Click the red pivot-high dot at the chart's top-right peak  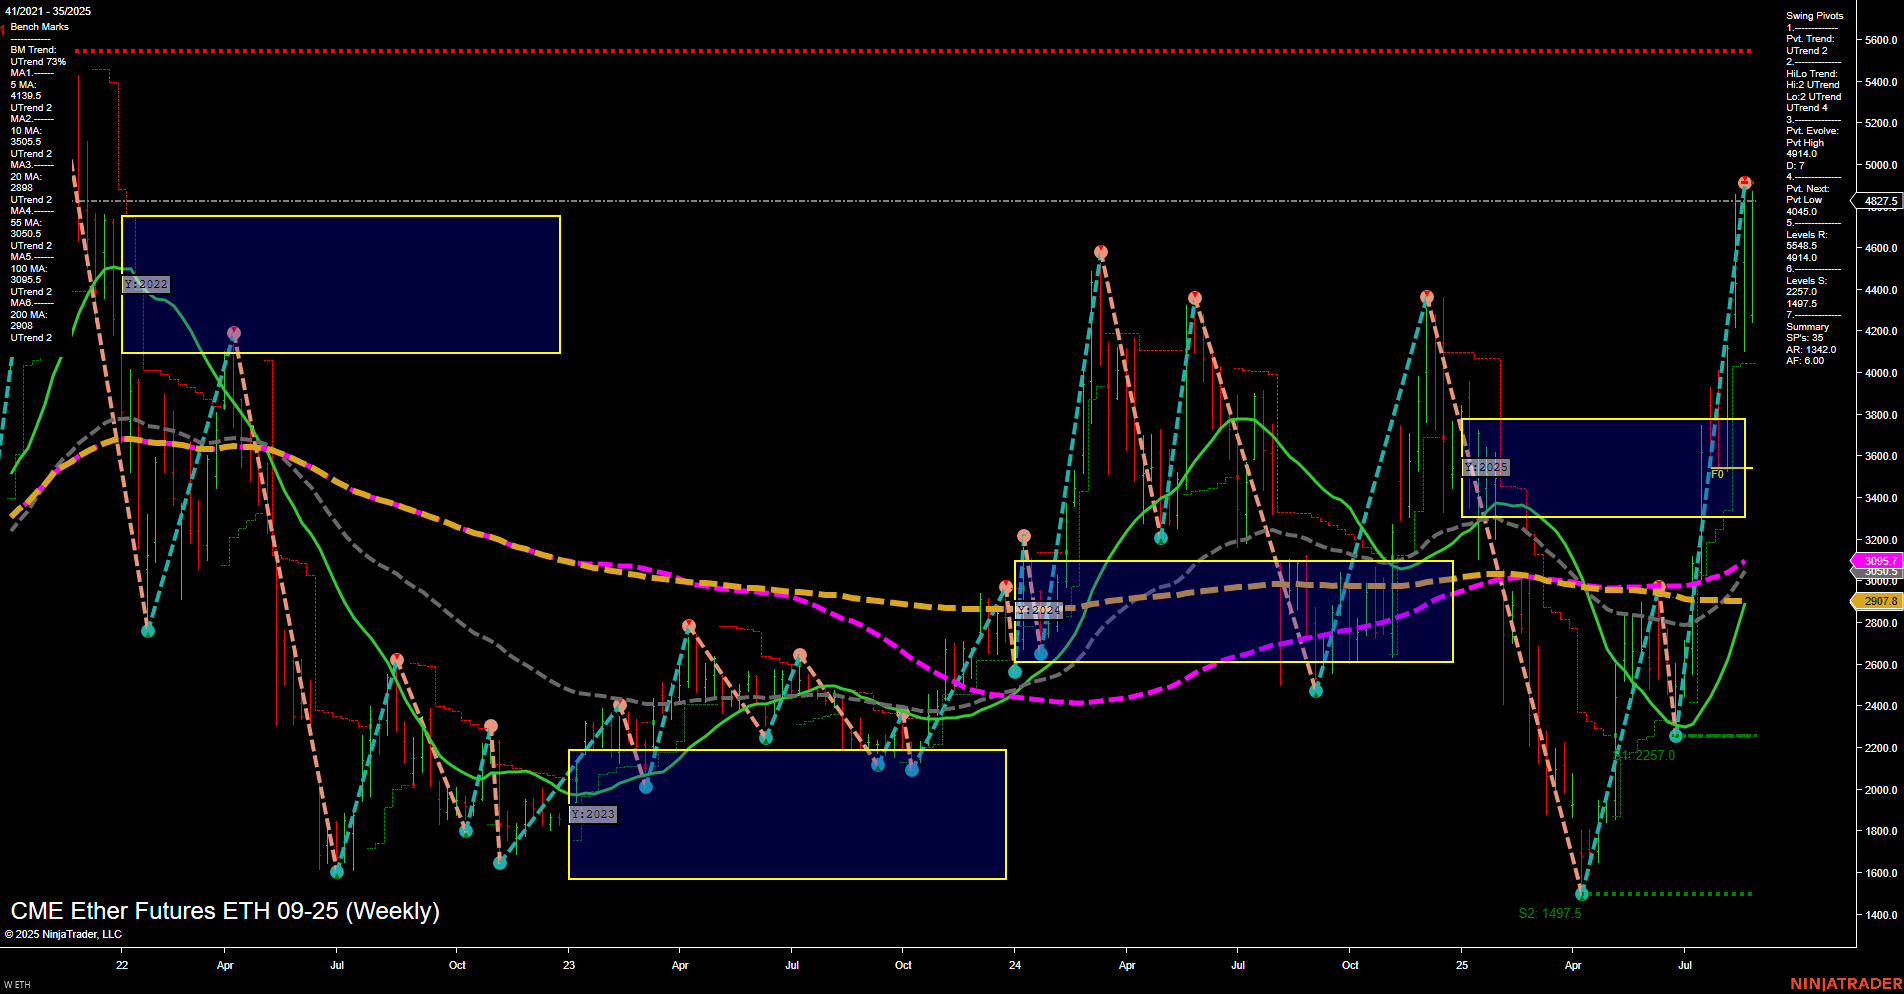(1744, 181)
